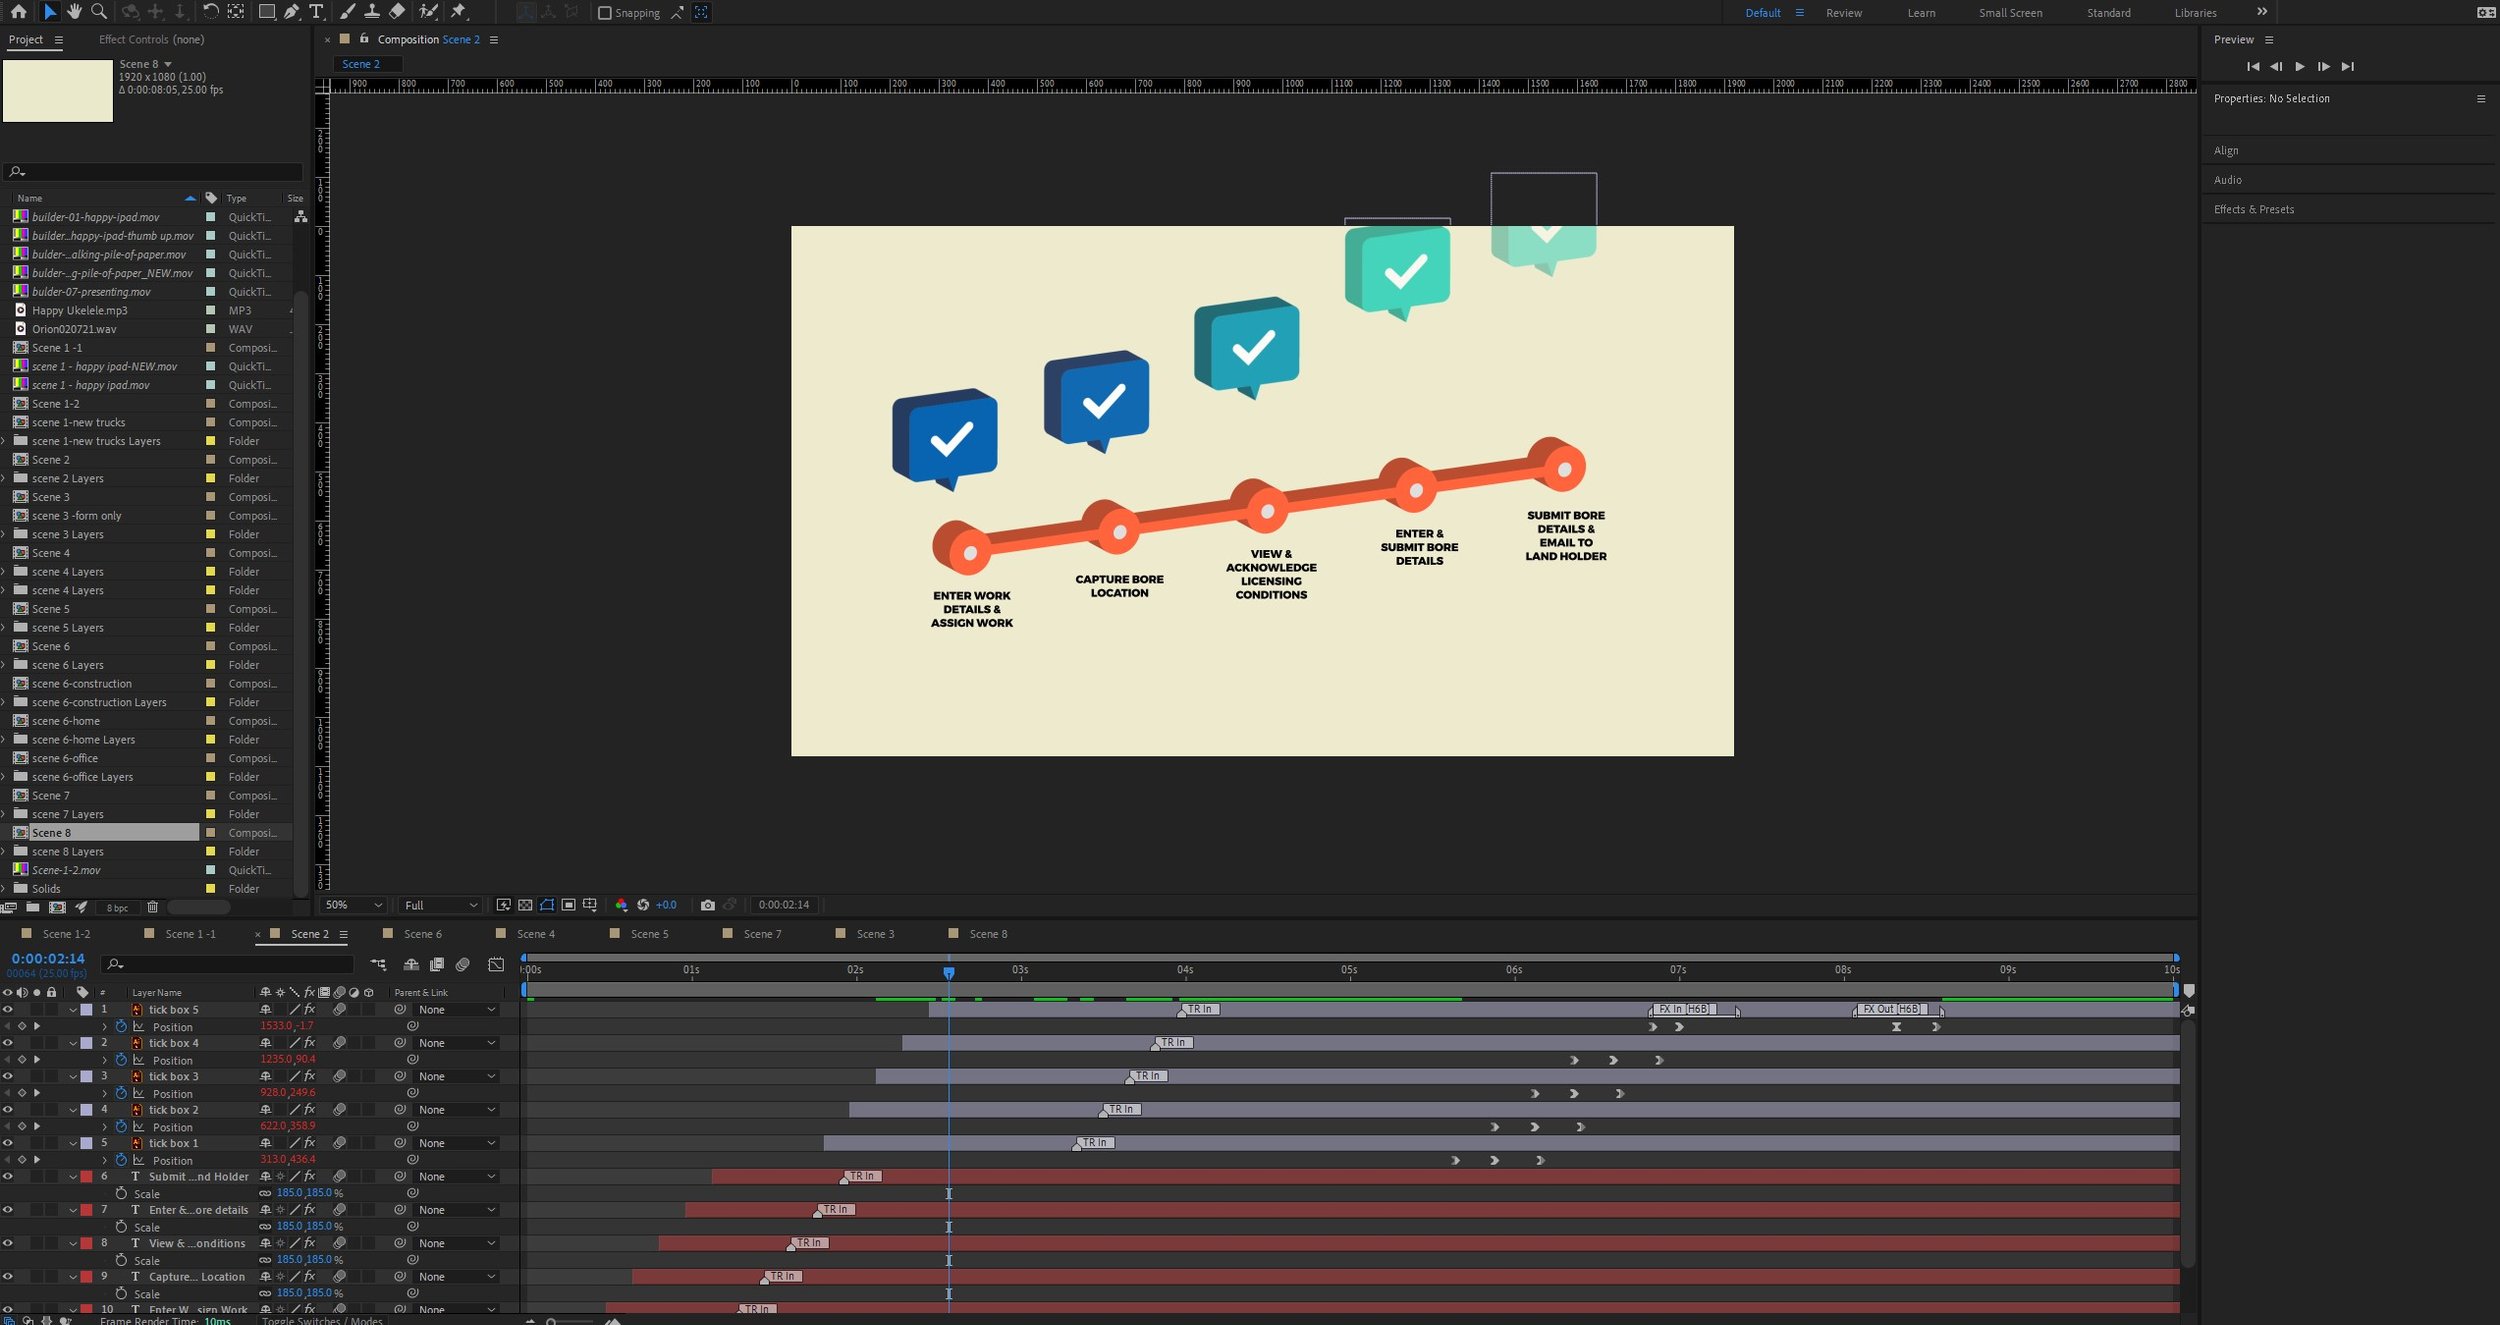Select the Rotation tool
2500x1325 pixels.
click(x=210, y=12)
